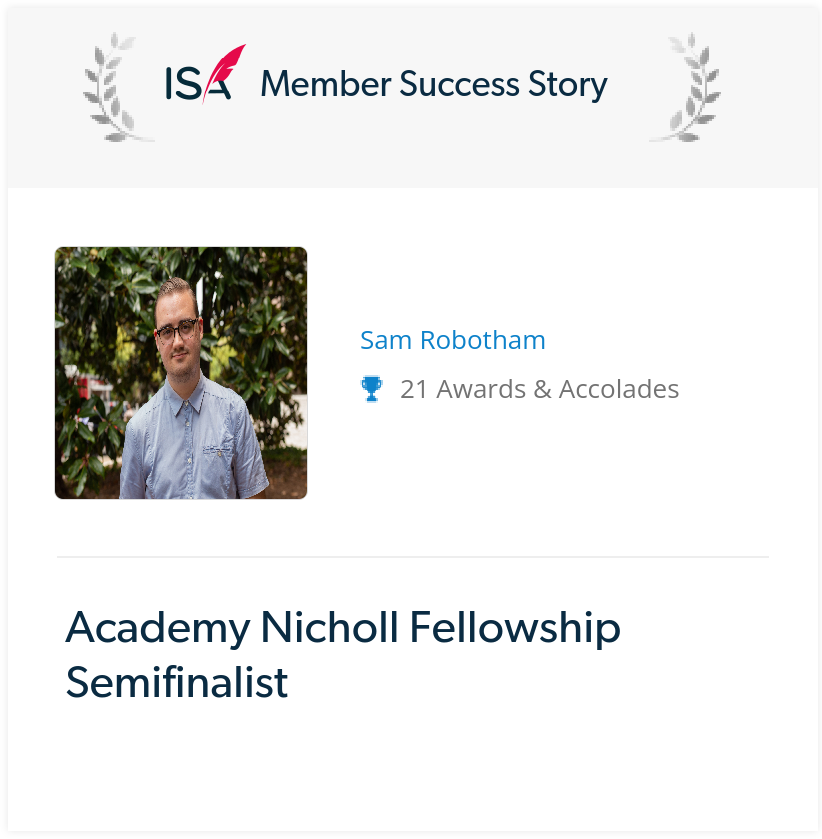Click the word Academy in the title
Viewport: 822px width, 839px height.
[x=158, y=628]
